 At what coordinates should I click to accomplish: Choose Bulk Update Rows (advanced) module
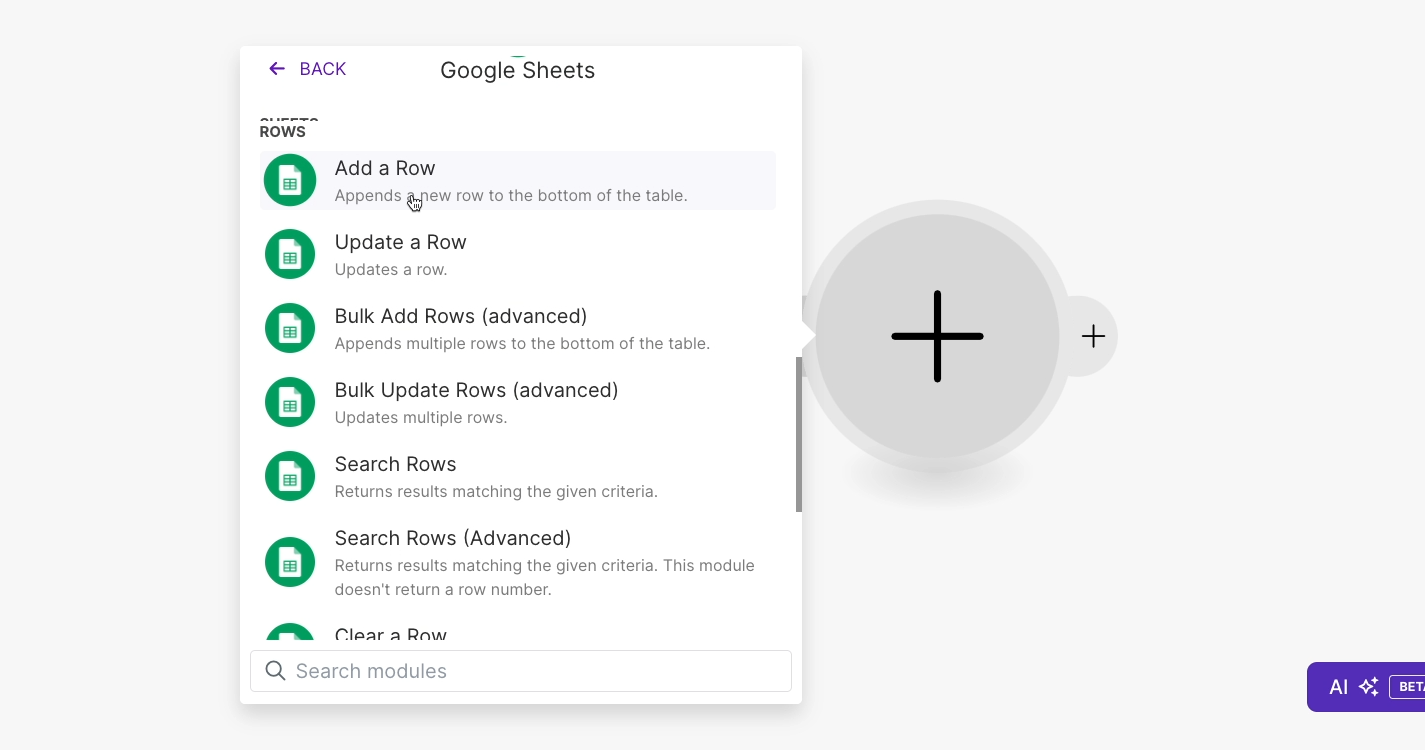pos(518,402)
